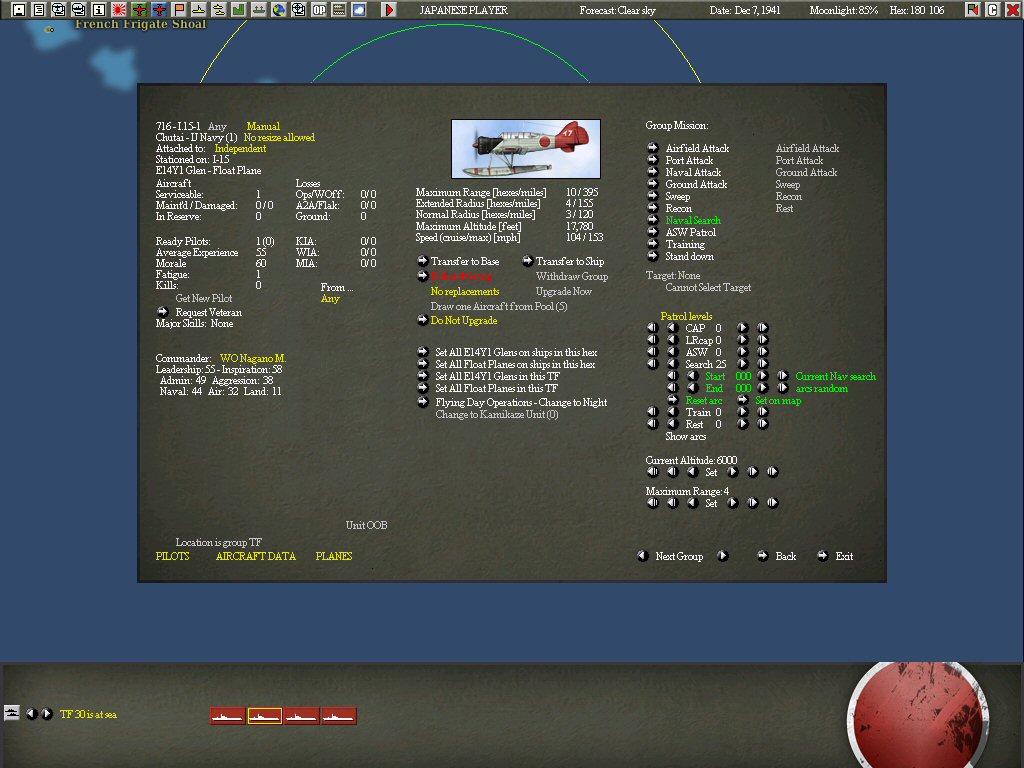This screenshot has width=1024, height=768.
Task: Increase LRcap patrol level by one step
Action: 743,340
